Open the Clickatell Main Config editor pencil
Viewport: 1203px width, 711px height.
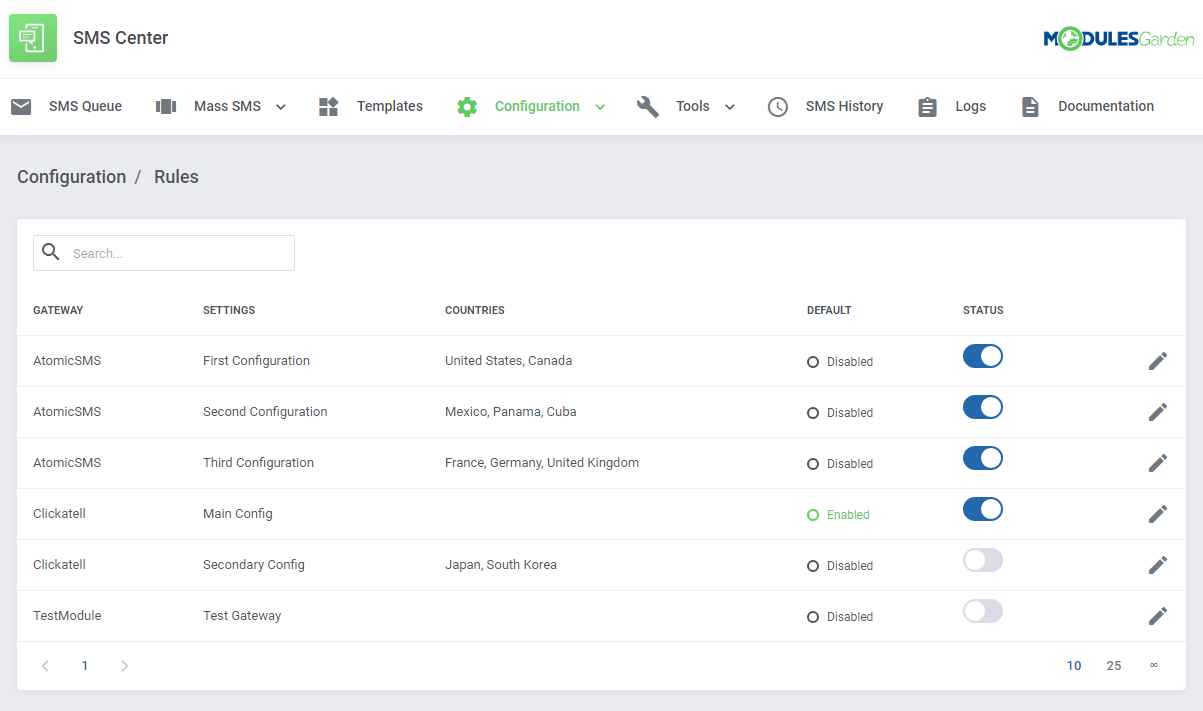click(1157, 513)
